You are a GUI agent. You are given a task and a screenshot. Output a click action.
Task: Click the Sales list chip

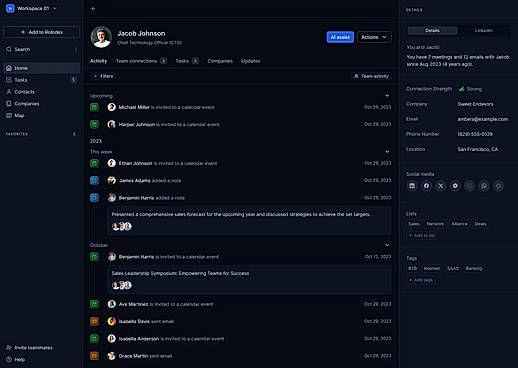[414, 224]
